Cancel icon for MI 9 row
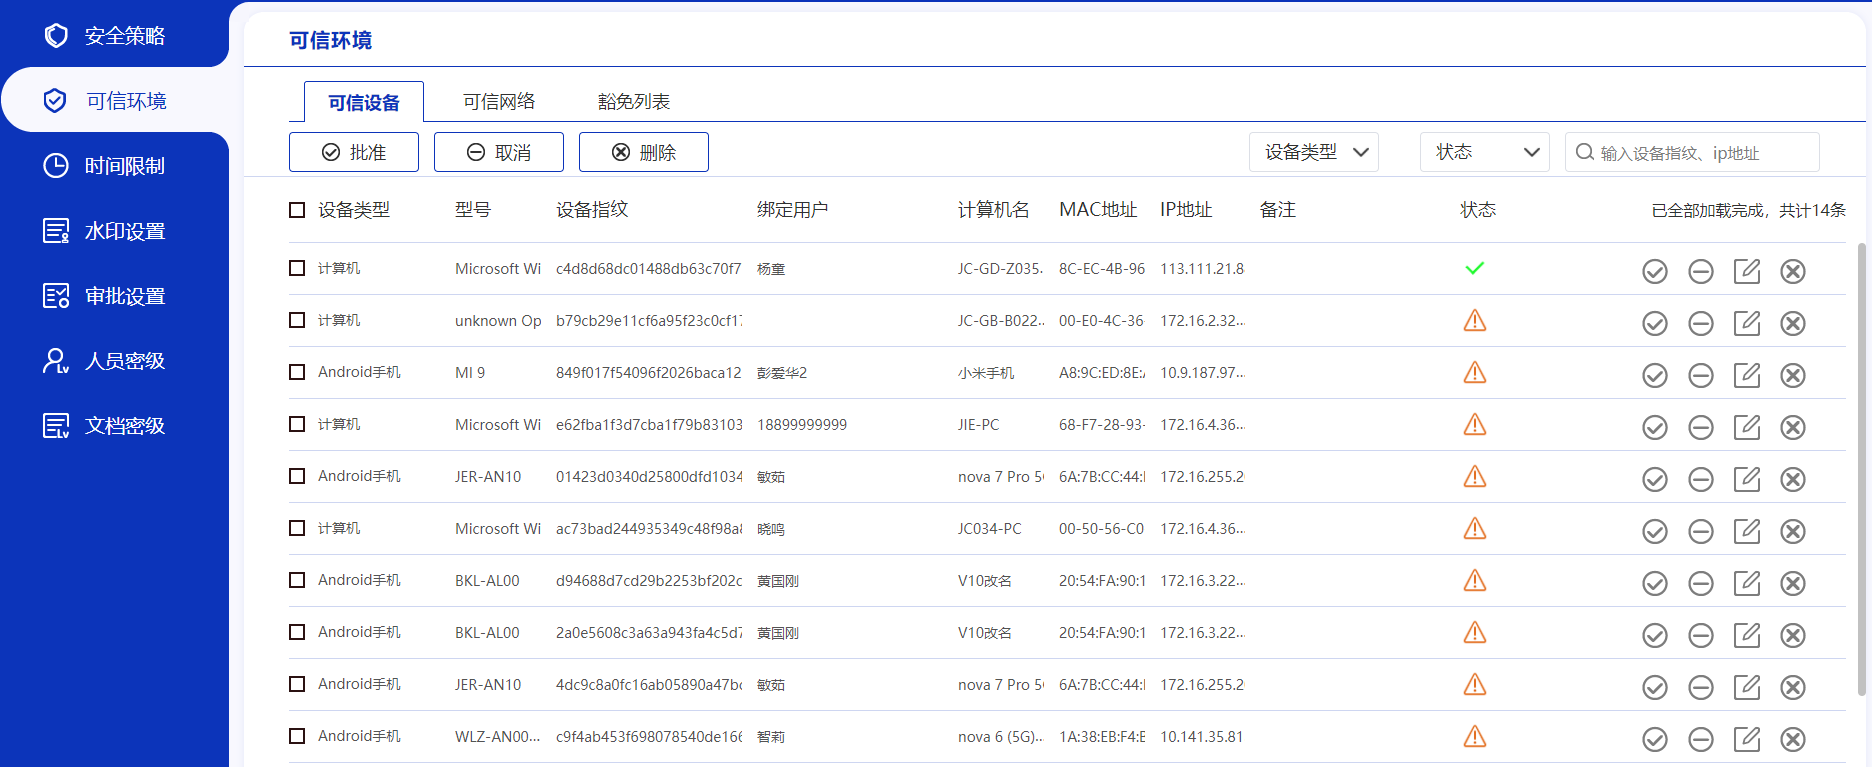Viewport: 1872px width, 767px height. pyautogui.click(x=1701, y=375)
